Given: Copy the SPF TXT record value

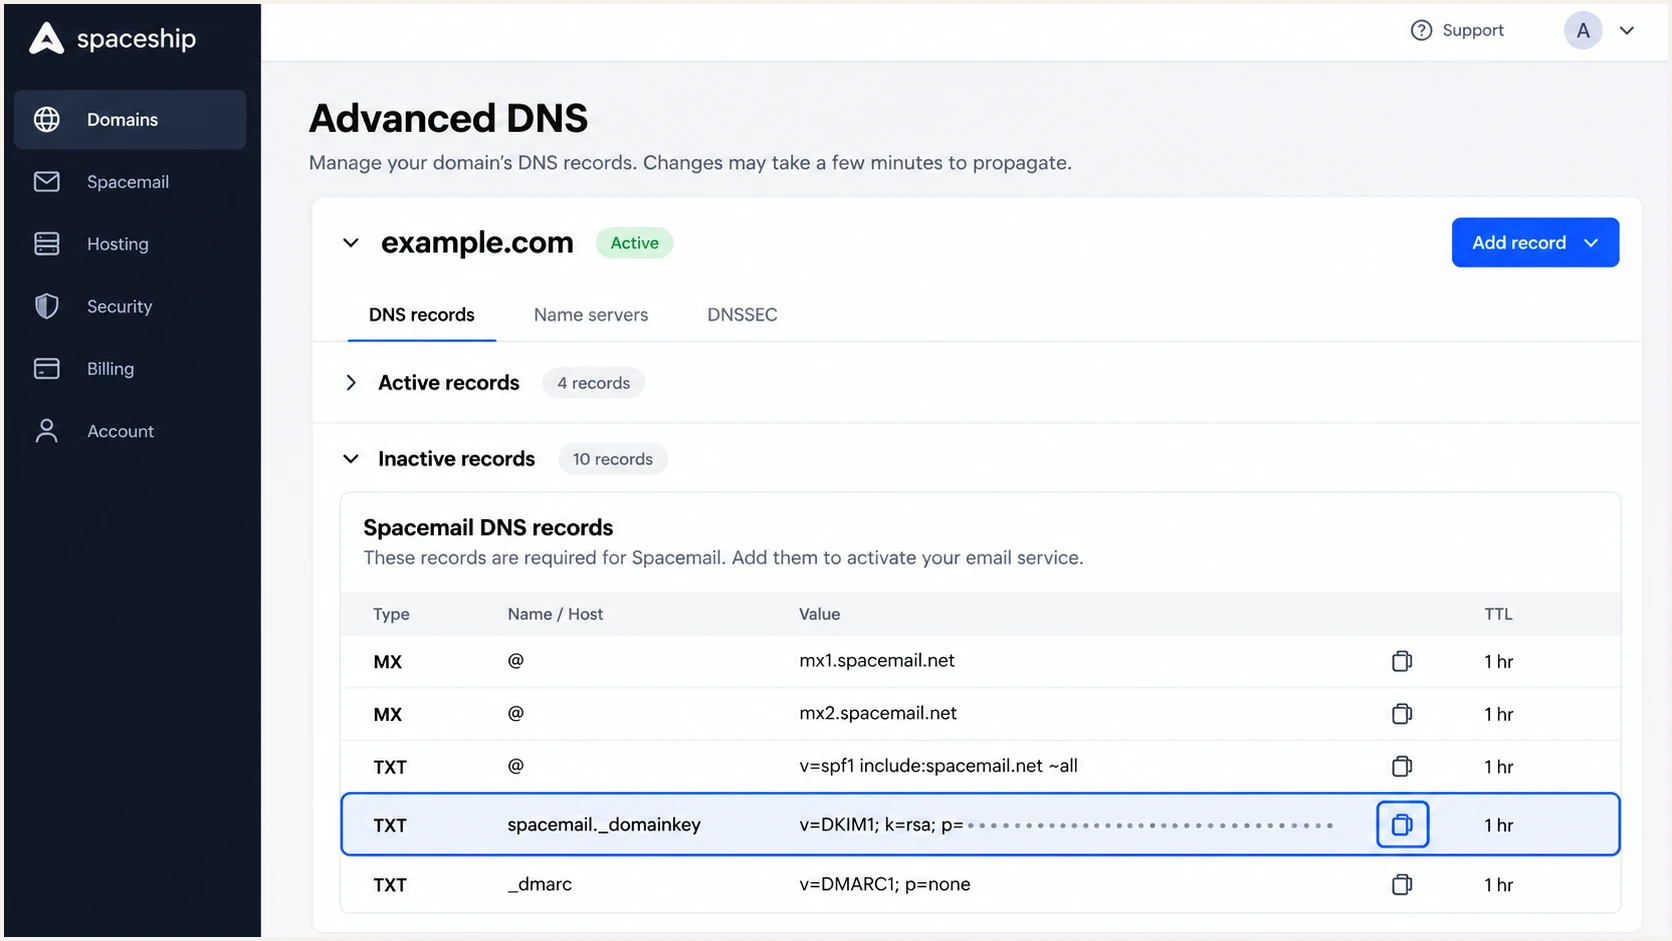Looking at the screenshot, I should (x=1402, y=766).
